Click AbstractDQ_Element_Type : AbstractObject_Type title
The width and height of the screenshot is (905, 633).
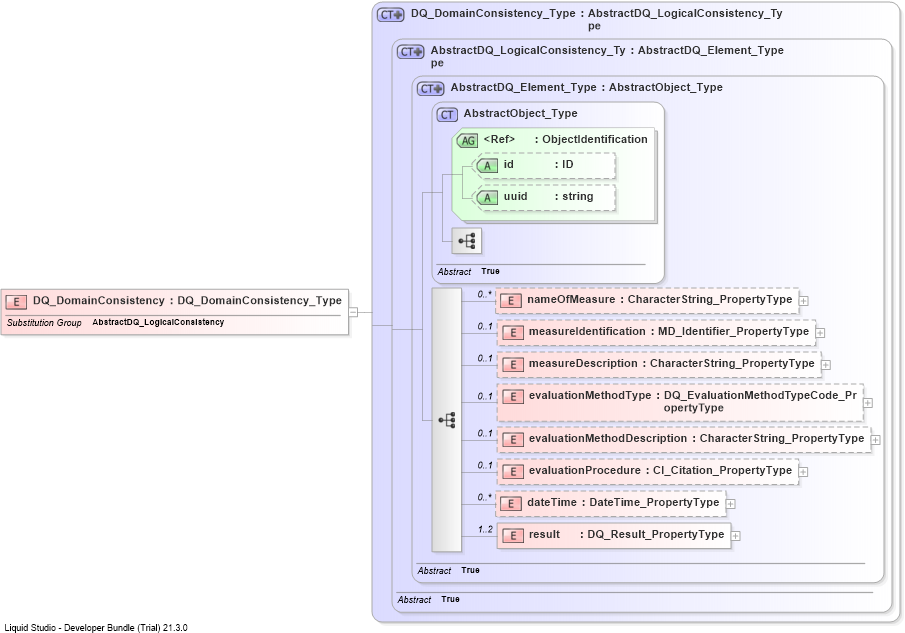[x=586, y=88]
